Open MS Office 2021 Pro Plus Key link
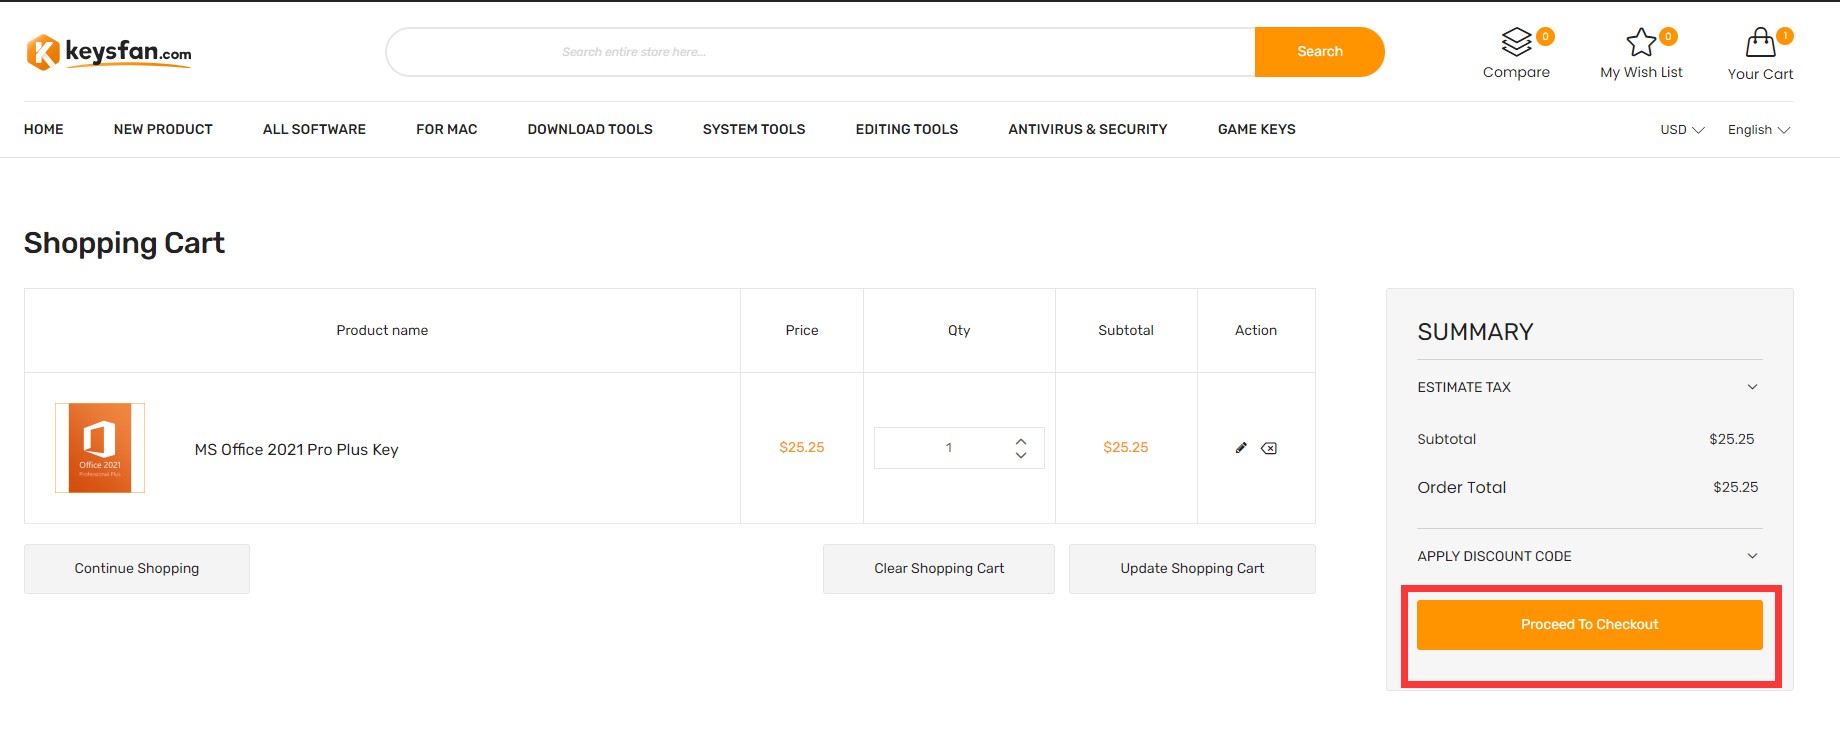Image resolution: width=1840 pixels, height=735 pixels. 296,450
